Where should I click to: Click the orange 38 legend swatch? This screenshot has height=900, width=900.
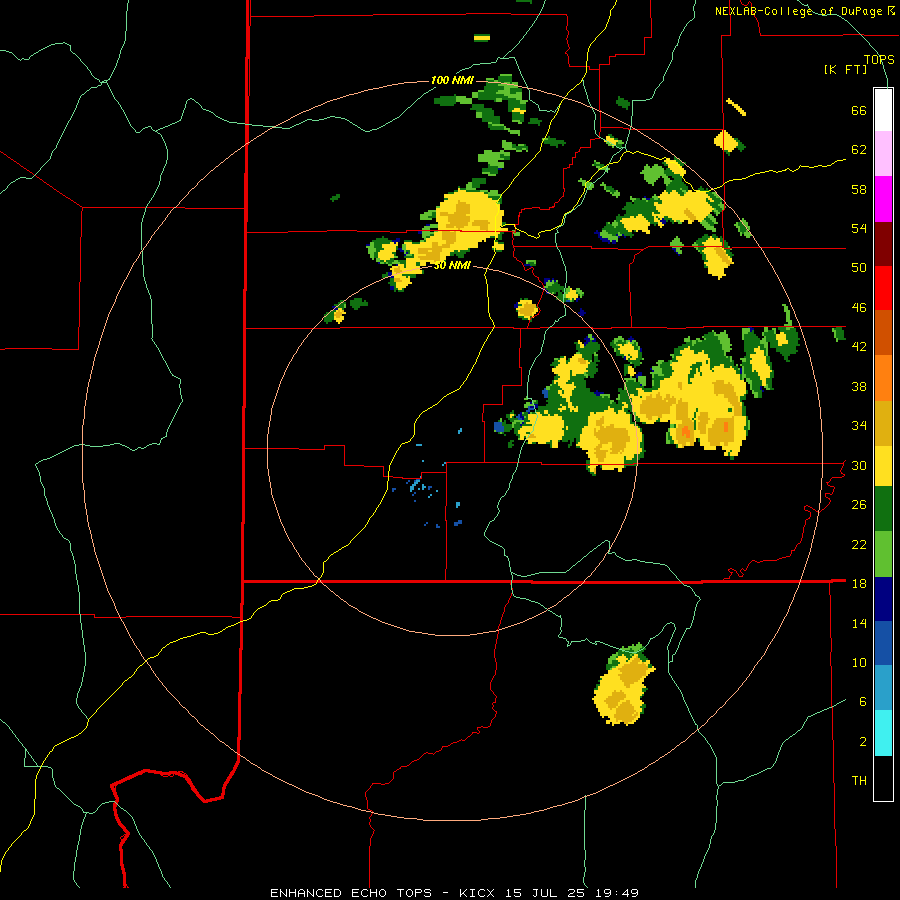(x=883, y=378)
